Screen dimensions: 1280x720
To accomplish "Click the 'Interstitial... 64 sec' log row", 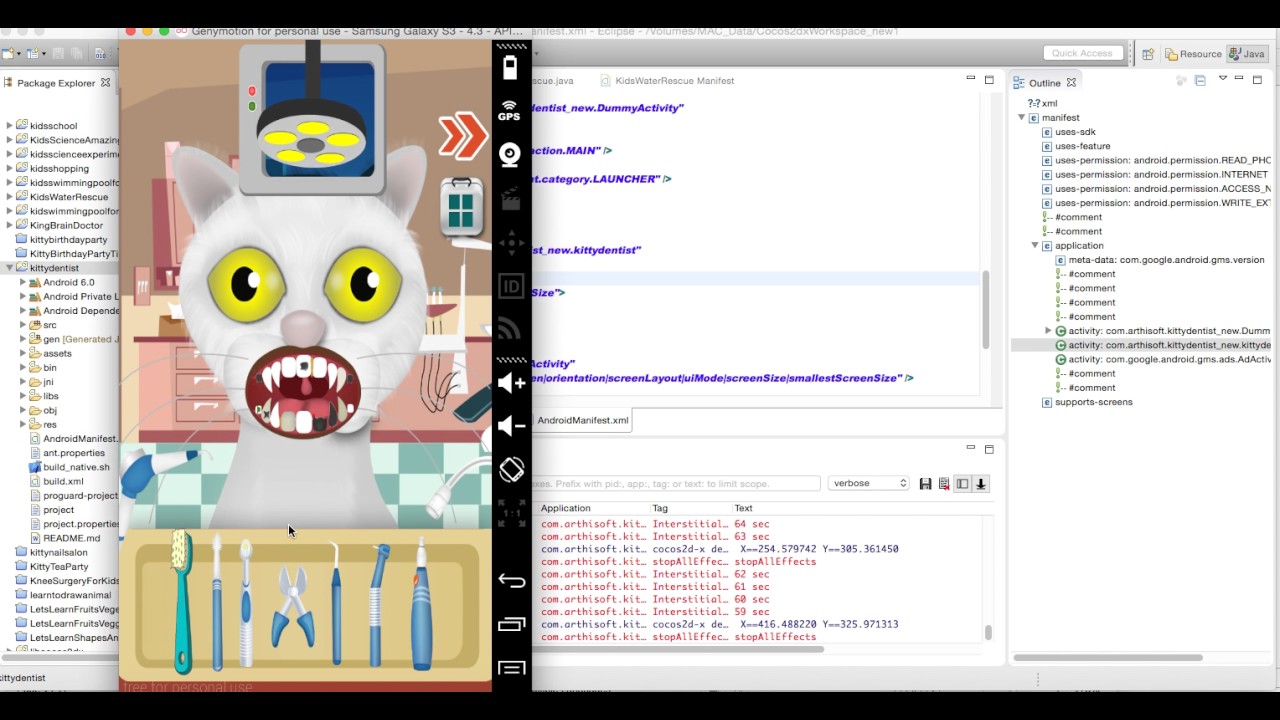I will 760,524.
